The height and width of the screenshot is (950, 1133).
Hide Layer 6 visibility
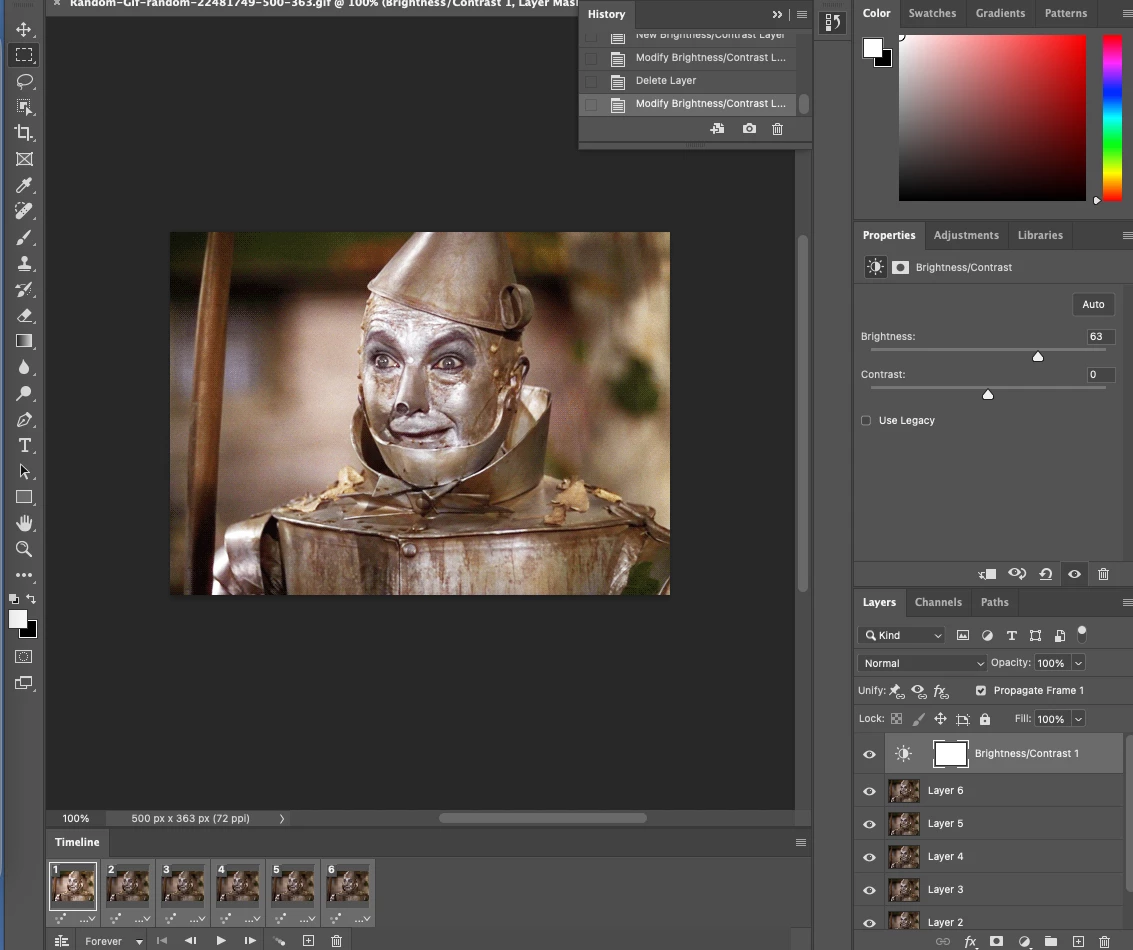click(x=869, y=791)
